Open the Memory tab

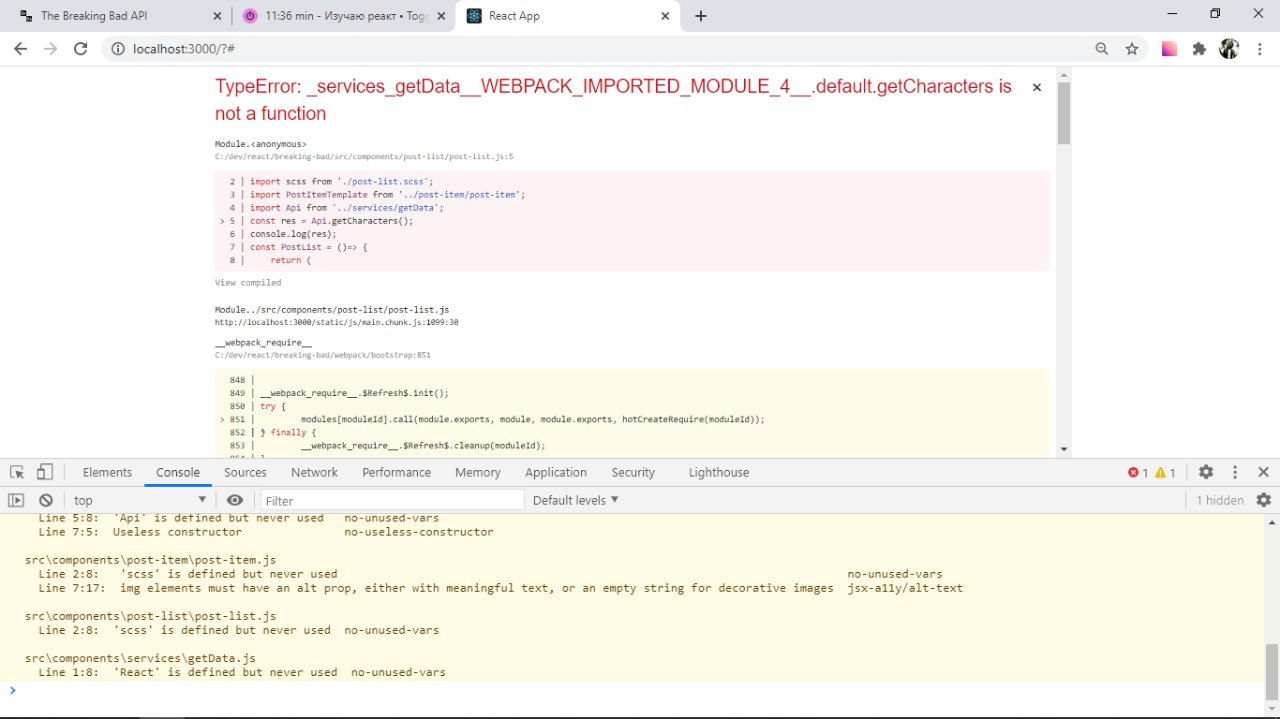[x=477, y=472]
